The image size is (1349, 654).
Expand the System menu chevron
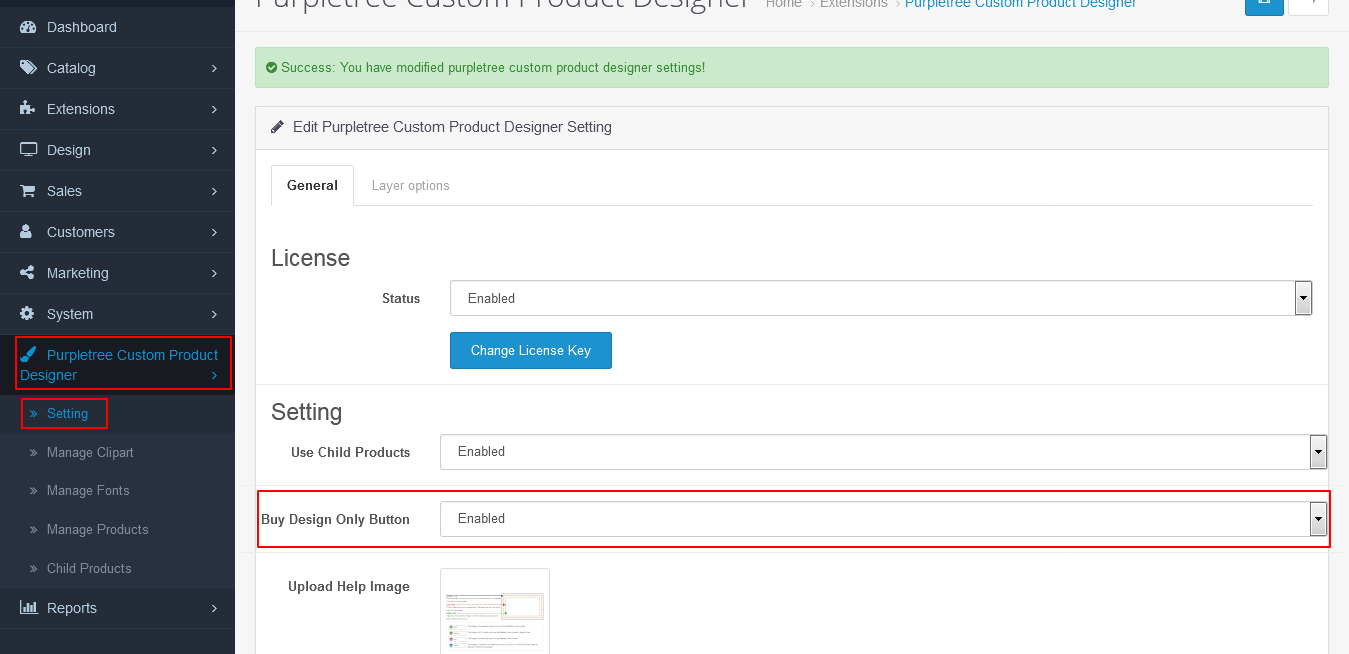214,314
